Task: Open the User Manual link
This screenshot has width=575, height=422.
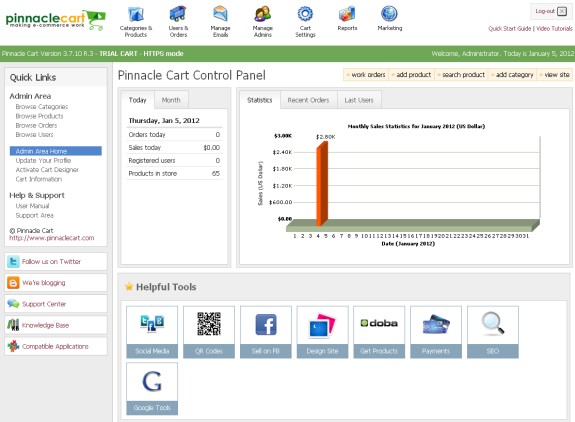Action: tap(32, 206)
